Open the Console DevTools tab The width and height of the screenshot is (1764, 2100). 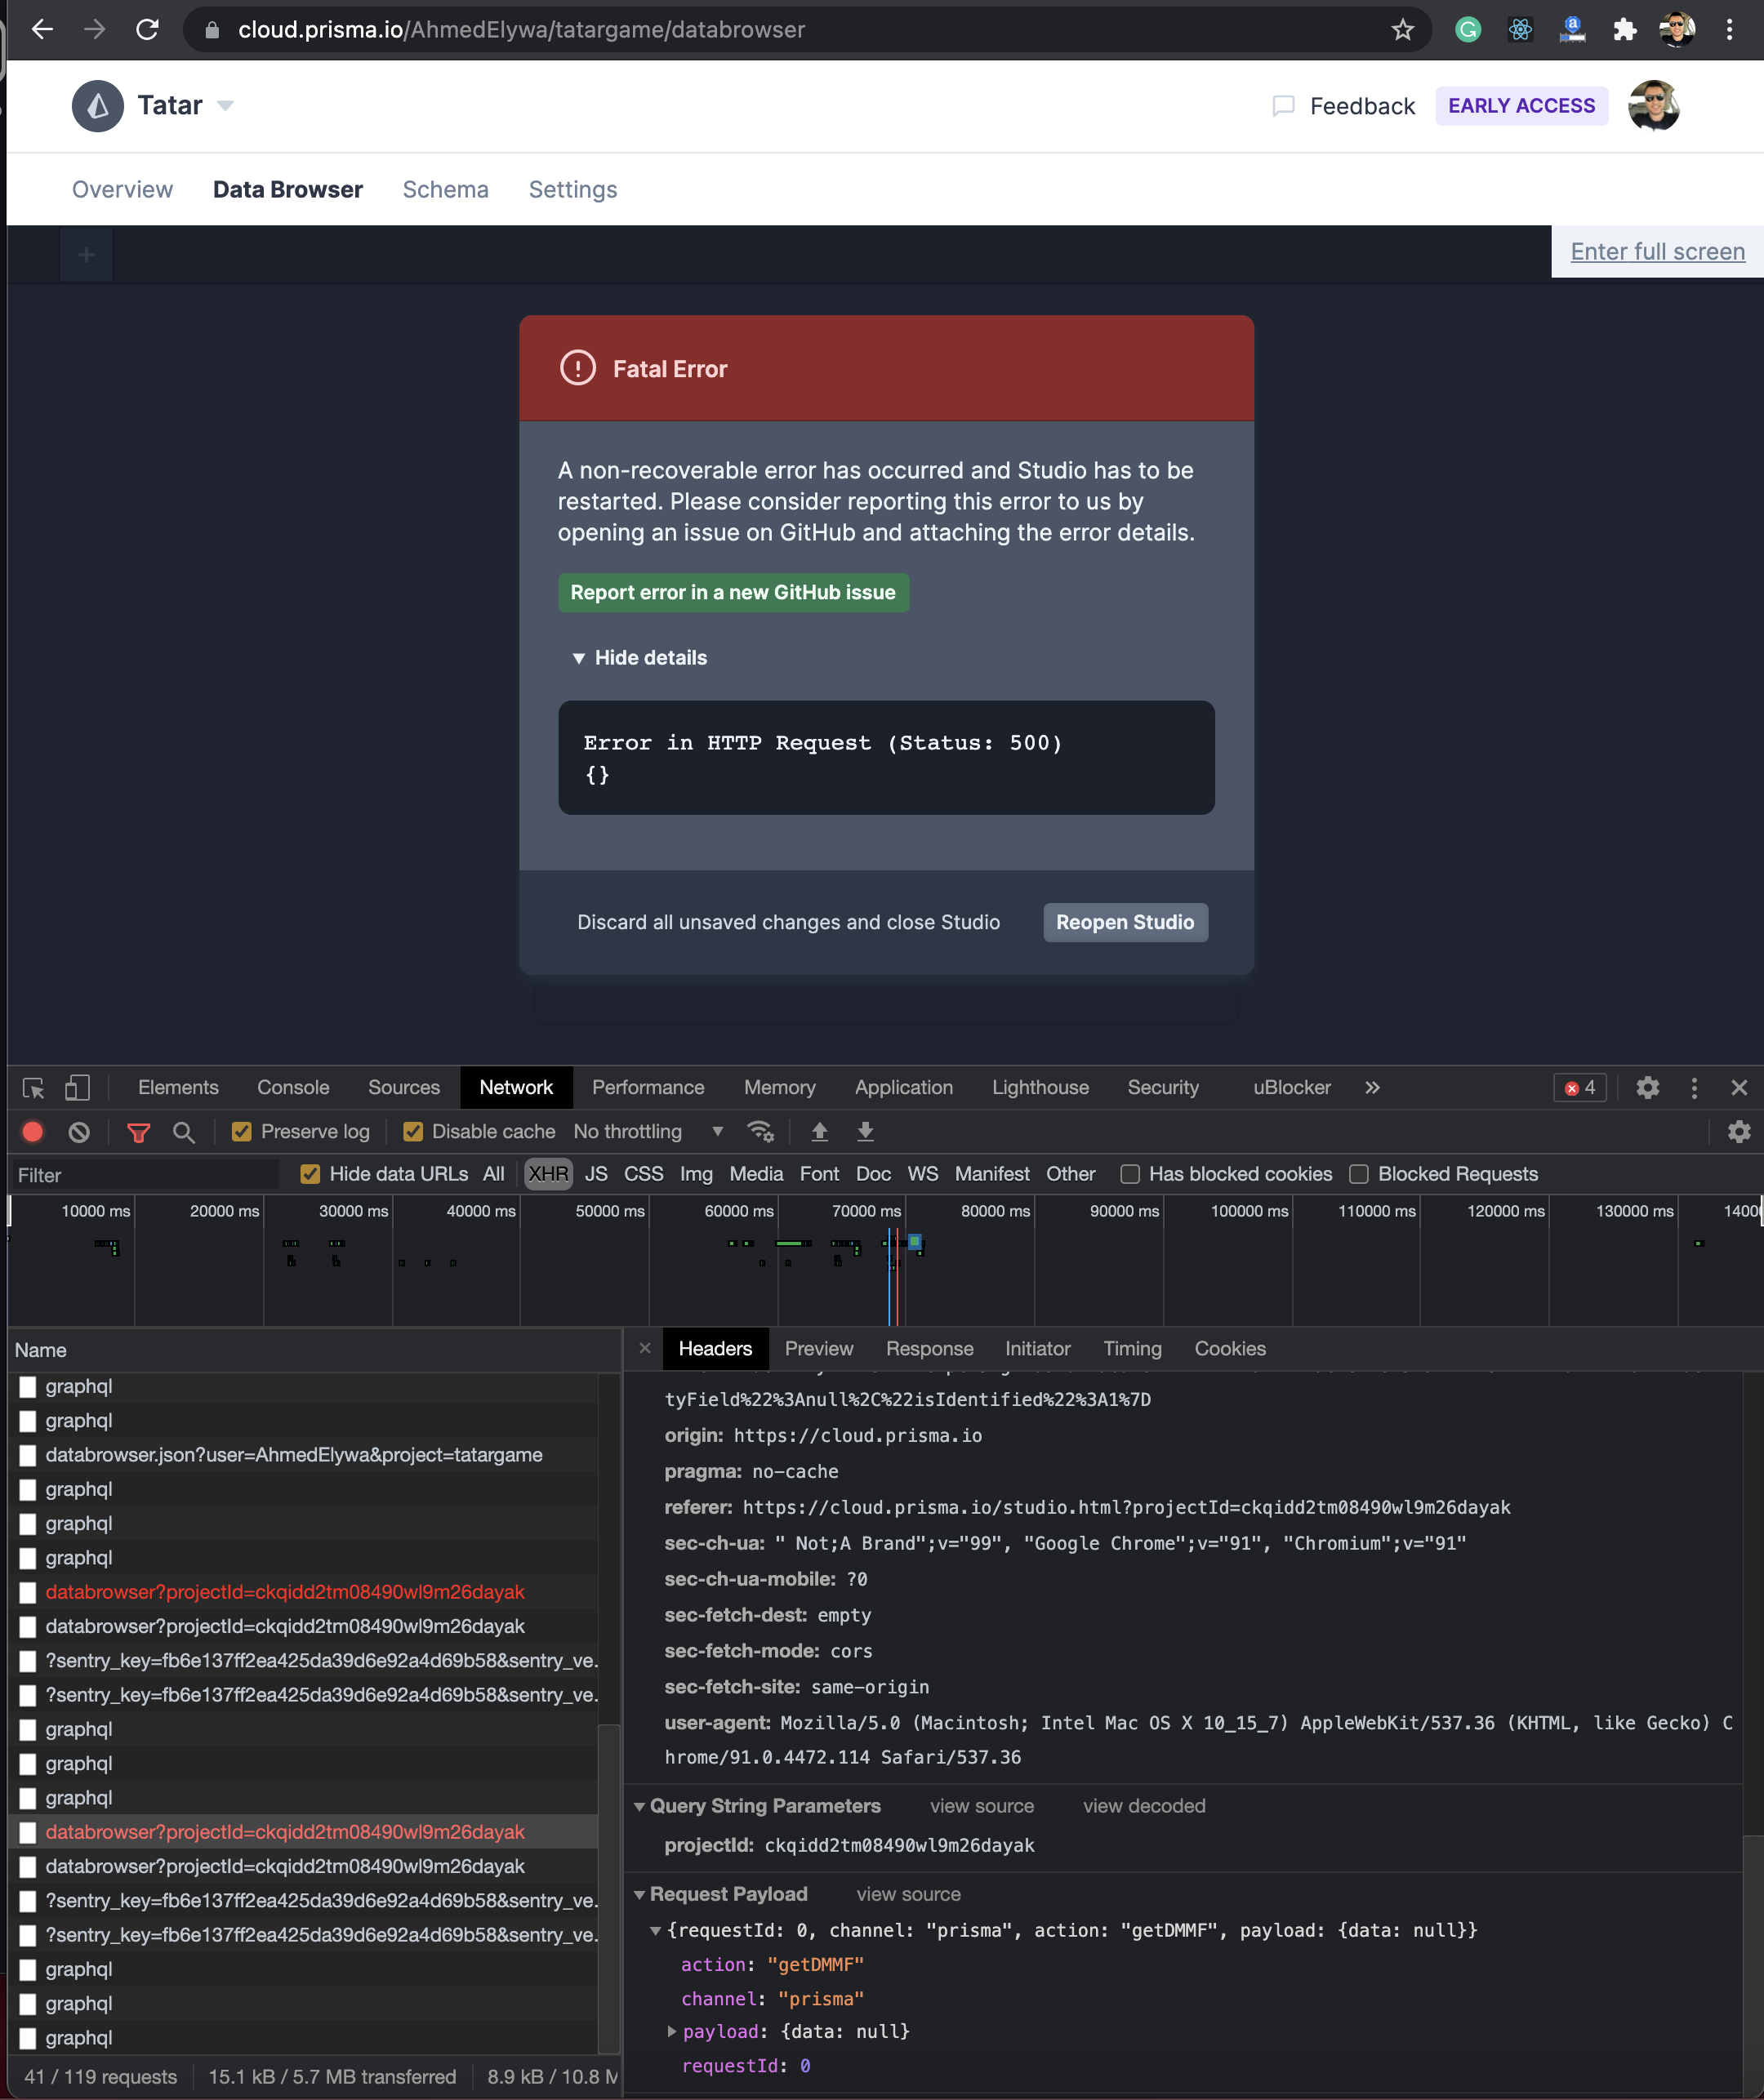pyautogui.click(x=293, y=1087)
